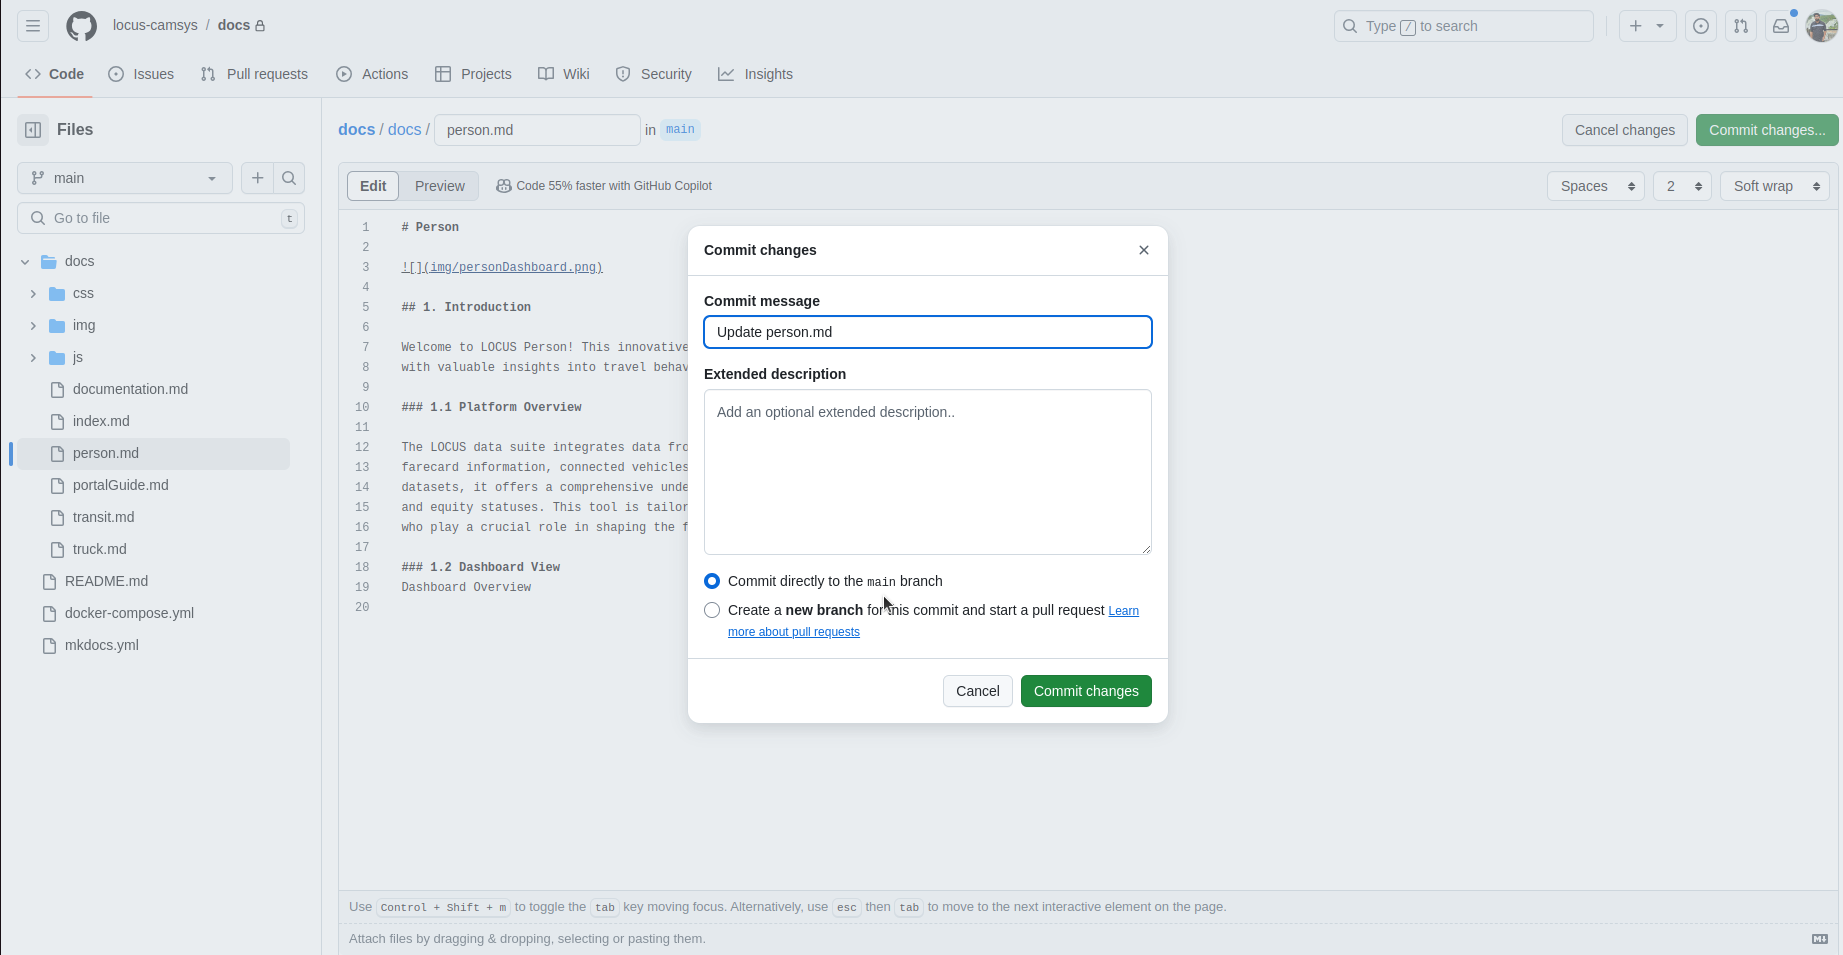
Task: Open the issues icon in top bar
Action: click(x=1701, y=26)
